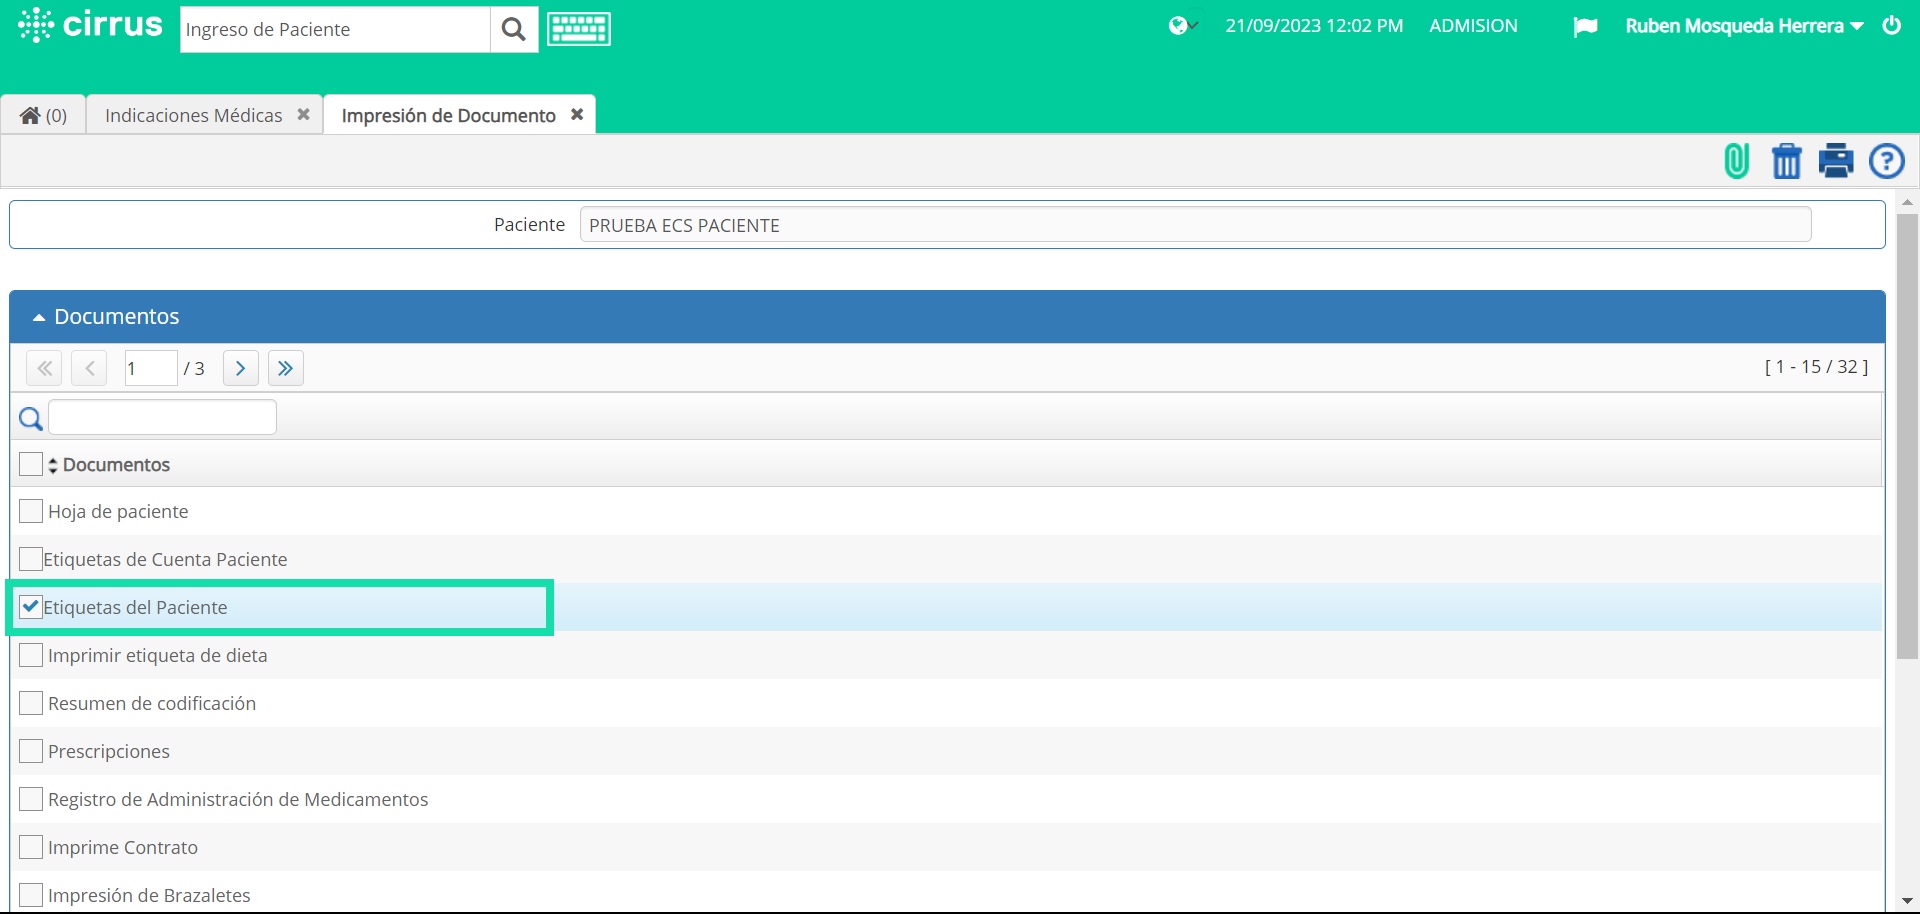Click the paperclip attachment icon
Viewport: 1920px width, 914px height.
pyautogui.click(x=1736, y=161)
